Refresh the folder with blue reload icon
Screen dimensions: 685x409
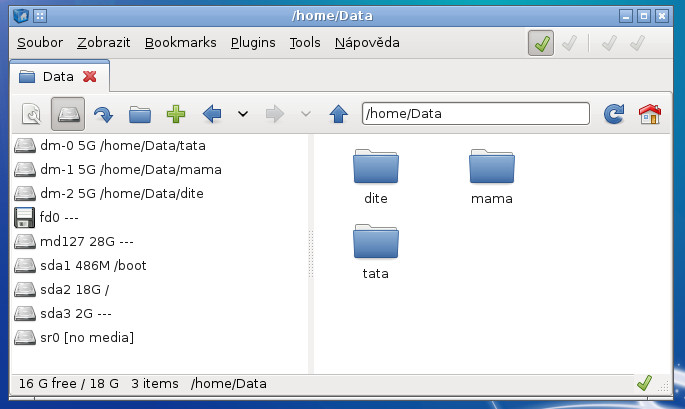click(614, 114)
